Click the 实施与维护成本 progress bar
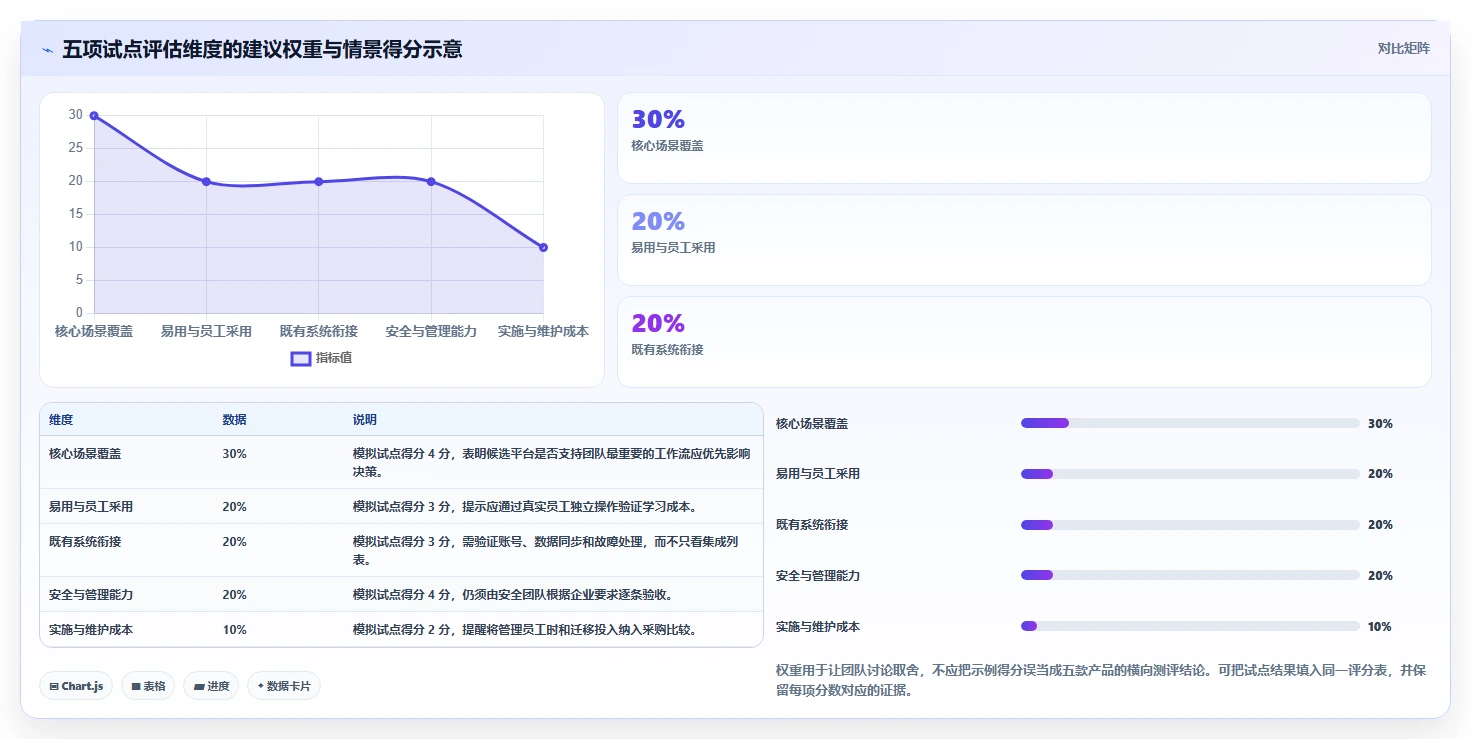1471x739 pixels. click(x=1190, y=626)
